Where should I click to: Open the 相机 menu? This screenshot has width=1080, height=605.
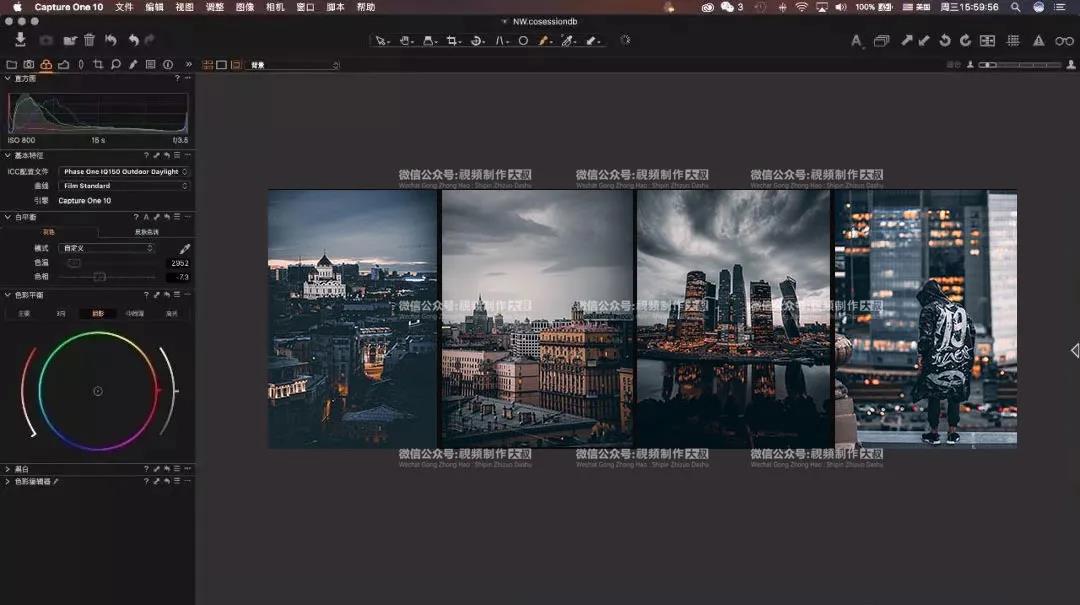[275, 7]
